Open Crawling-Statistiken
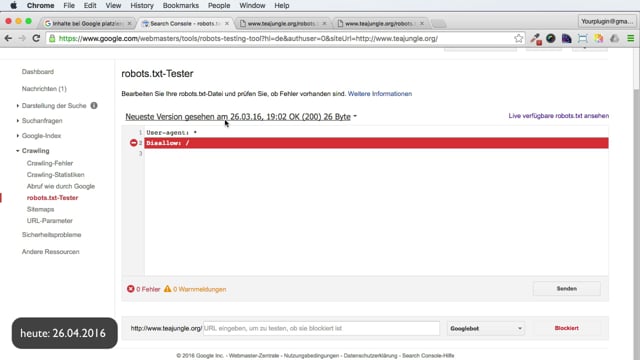This screenshot has width=640, height=360. click(x=56, y=175)
